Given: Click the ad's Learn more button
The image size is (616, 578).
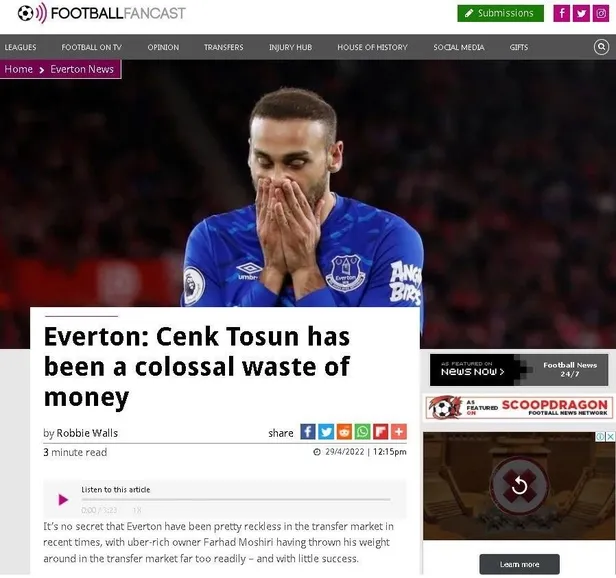Looking at the screenshot, I should click(x=519, y=564).
